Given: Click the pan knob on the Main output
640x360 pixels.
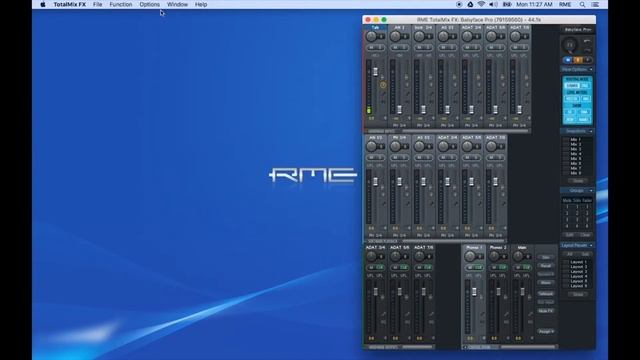Looking at the screenshot, I should [x=518, y=256].
